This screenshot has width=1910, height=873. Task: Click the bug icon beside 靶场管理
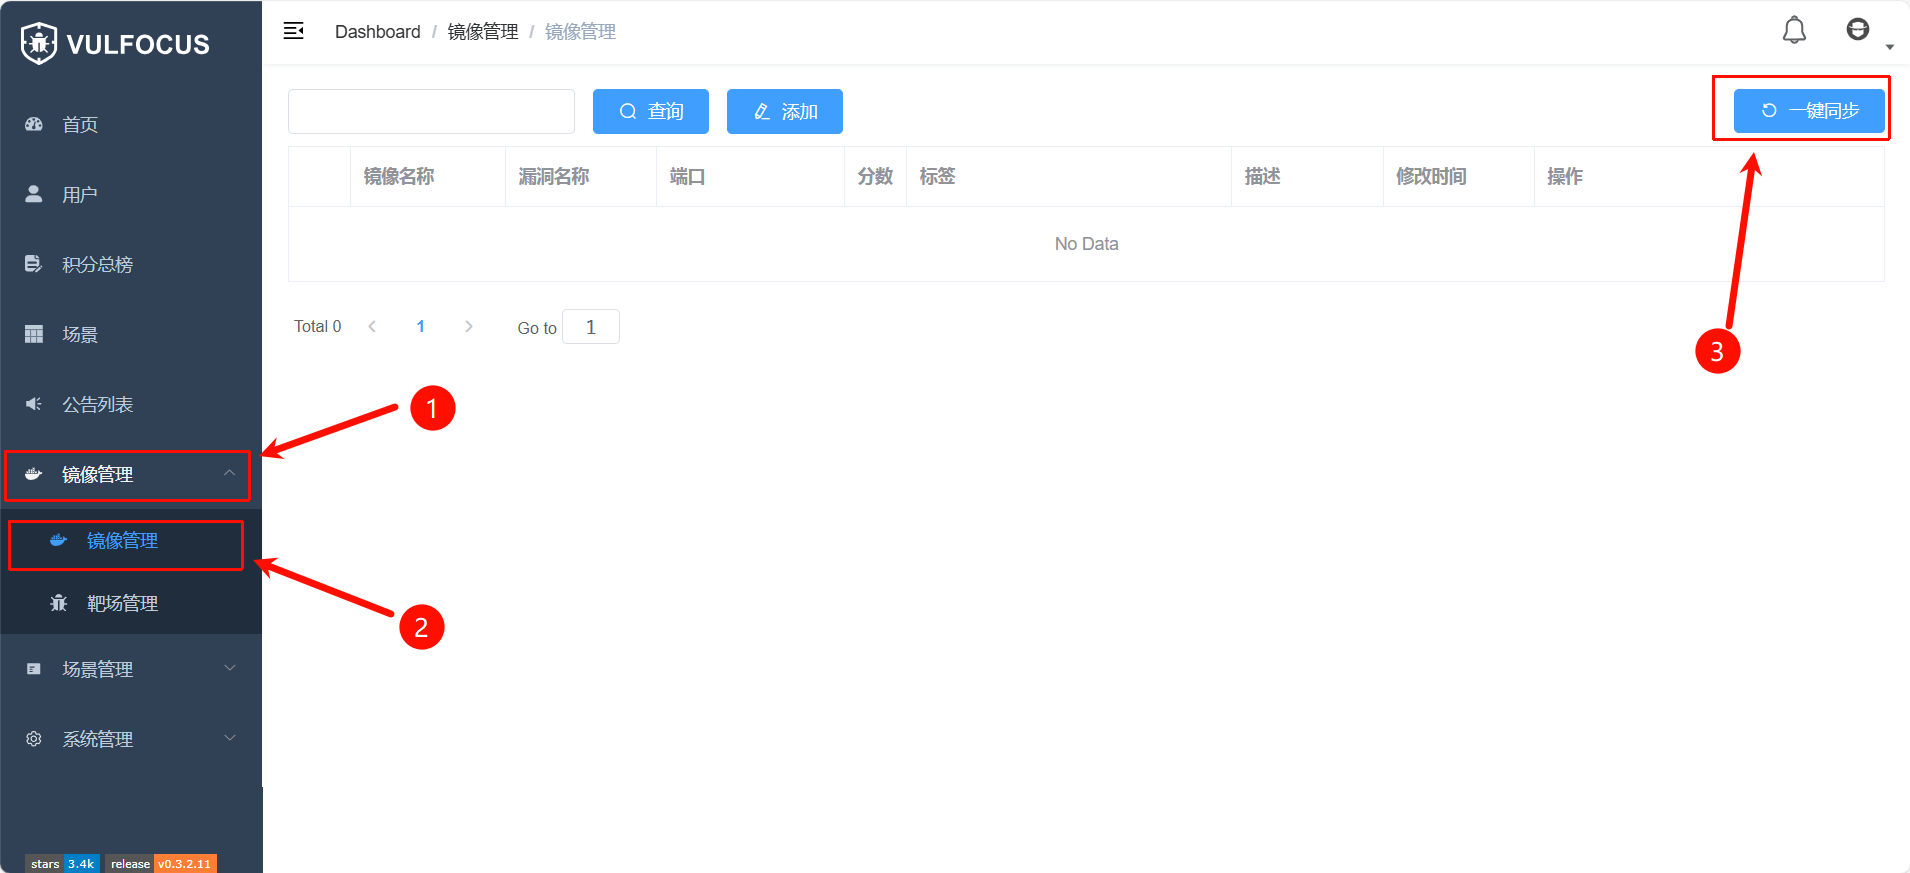(59, 603)
